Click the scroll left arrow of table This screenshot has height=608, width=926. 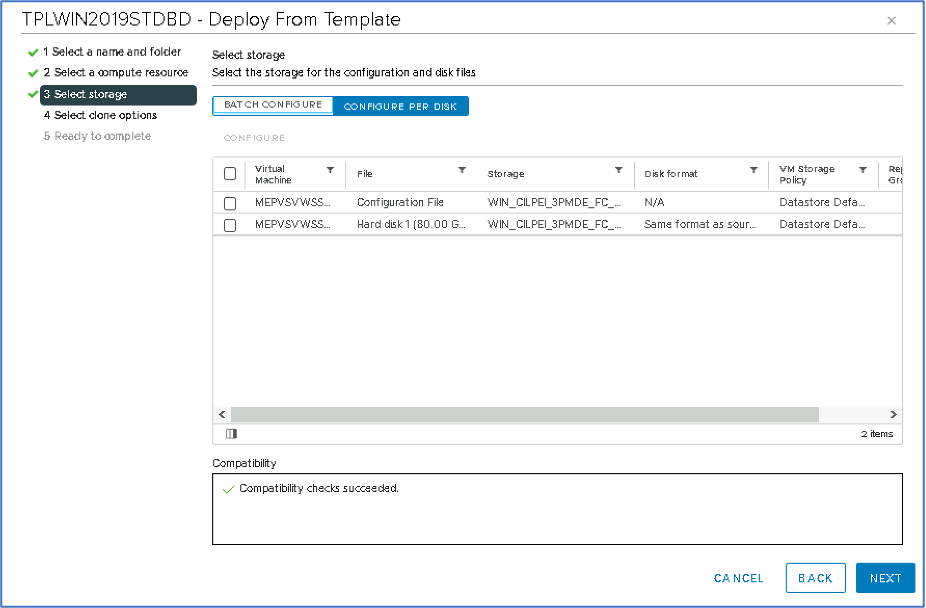[222, 414]
